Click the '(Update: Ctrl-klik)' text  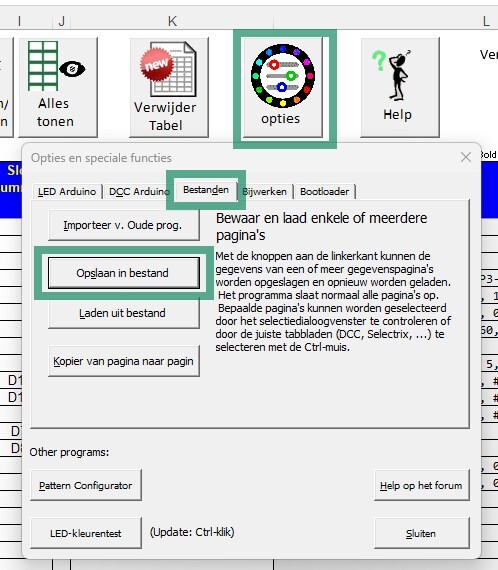[x=192, y=532]
